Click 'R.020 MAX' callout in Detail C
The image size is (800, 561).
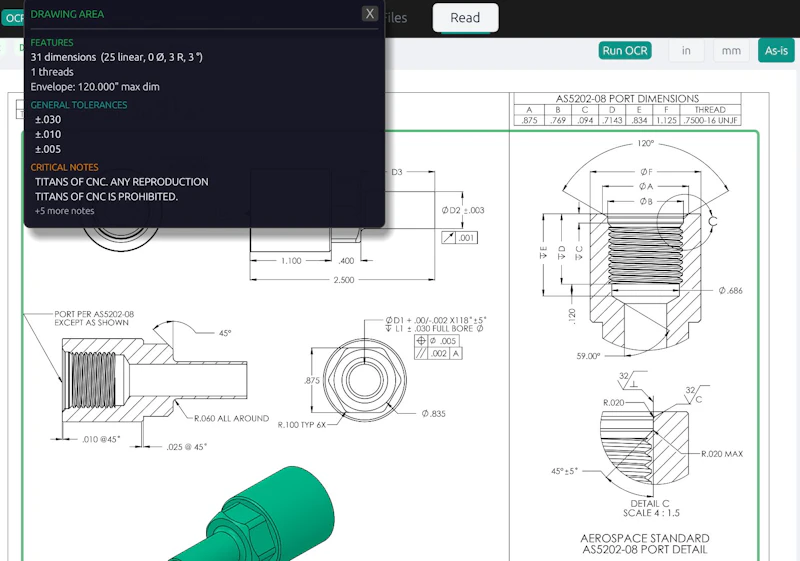point(722,454)
